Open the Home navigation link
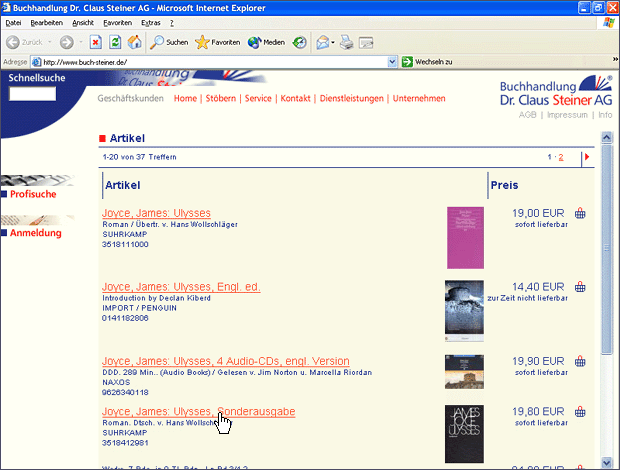 [185, 98]
